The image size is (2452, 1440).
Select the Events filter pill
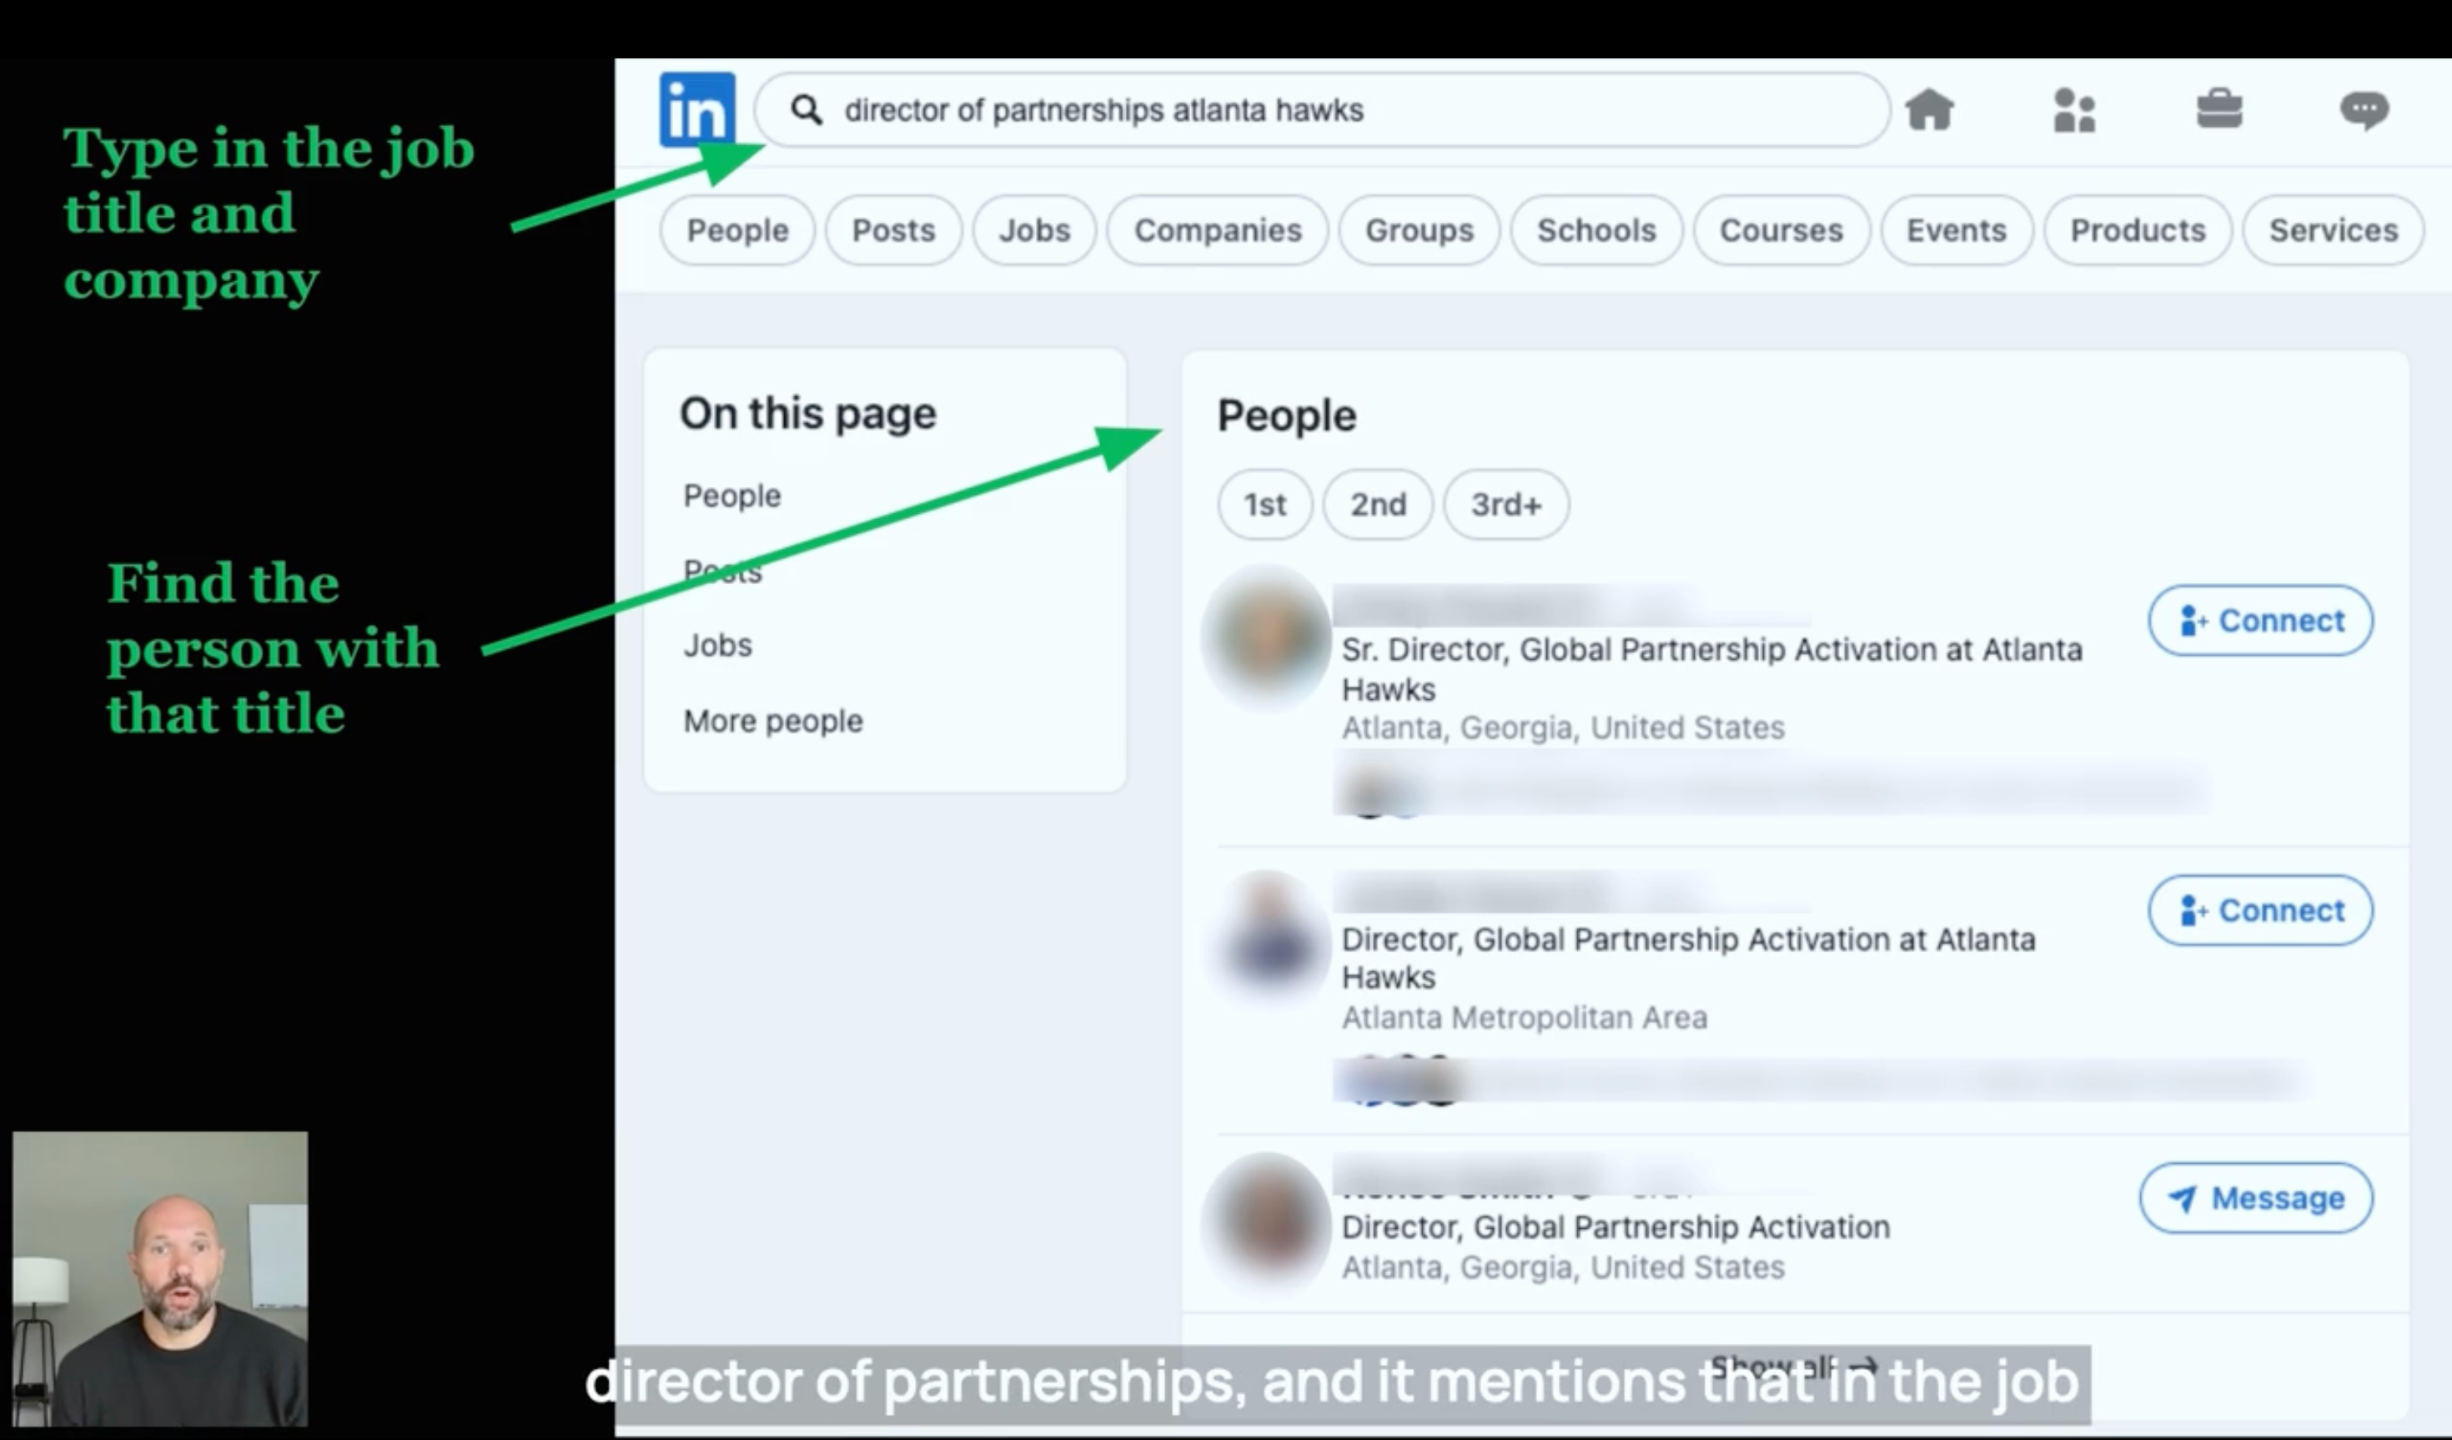click(1956, 230)
